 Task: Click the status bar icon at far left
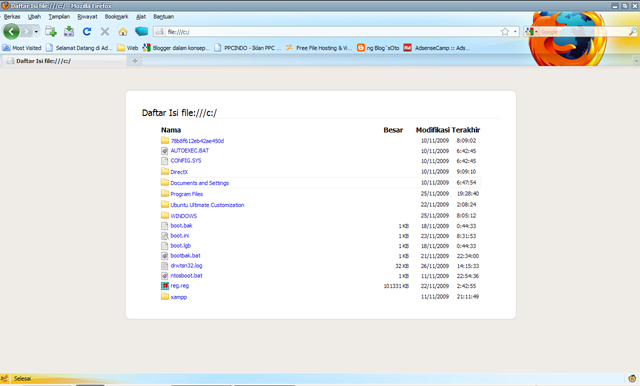click(4, 378)
